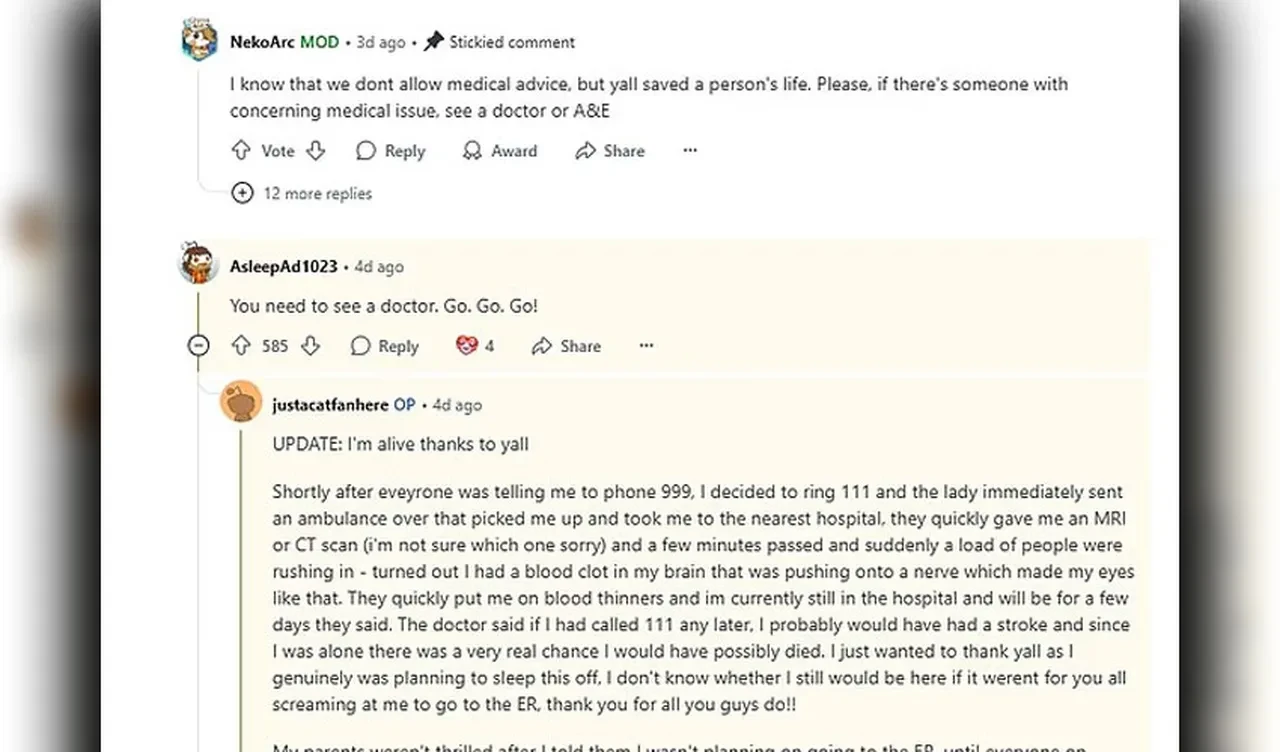Downvote AsleepAd1023's comment
The height and width of the screenshot is (752, 1280).
(x=311, y=346)
